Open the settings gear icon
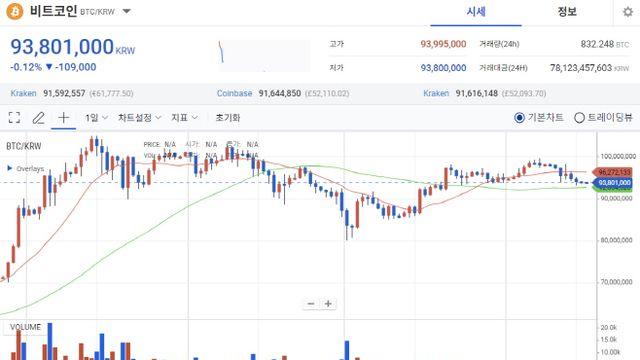Image resolution: width=640 pixels, height=360 pixels. click(628, 12)
